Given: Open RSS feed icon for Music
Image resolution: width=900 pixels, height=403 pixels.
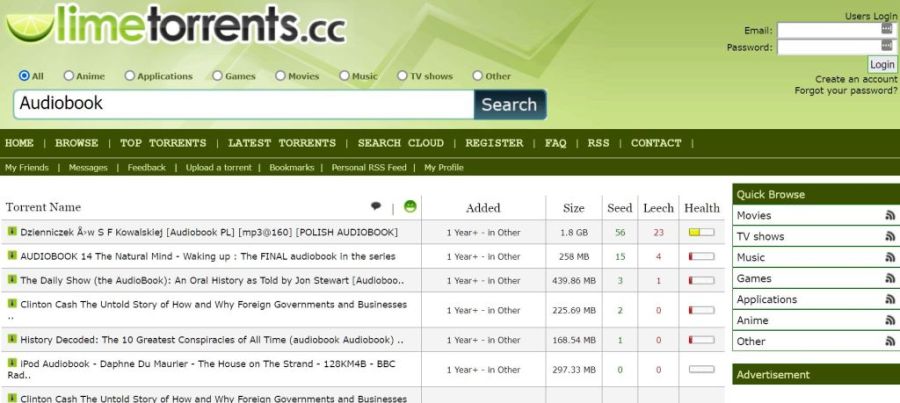Looking at the screenshot, I should (x=890, y=258).
